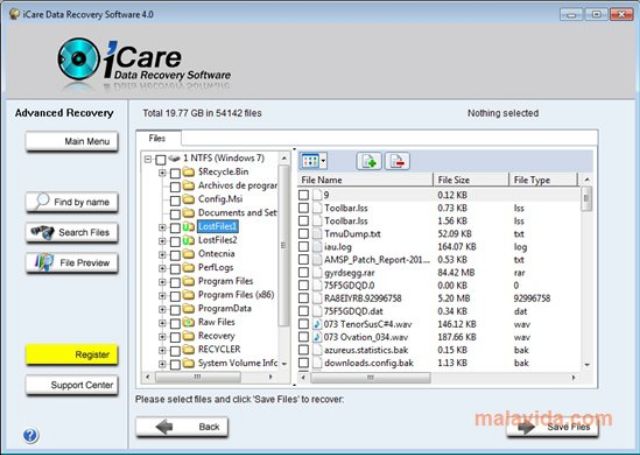Check the box for iau.log
The image size is (640, 455).
304,245
